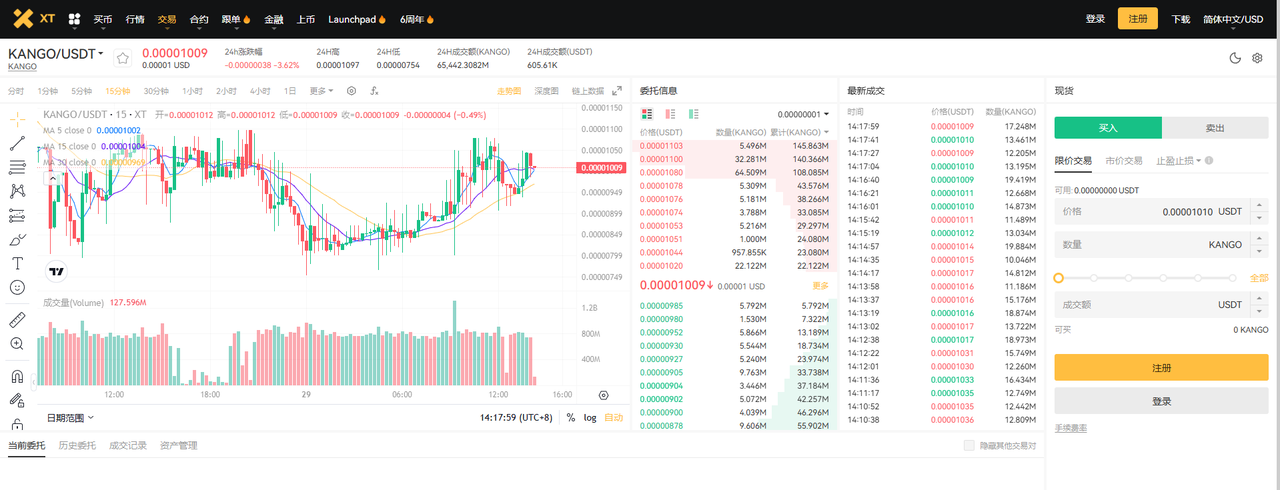Viewport: 1280px width, 490px height.
Task: Expand chart to fullscreen
Action: click(617, 91)
